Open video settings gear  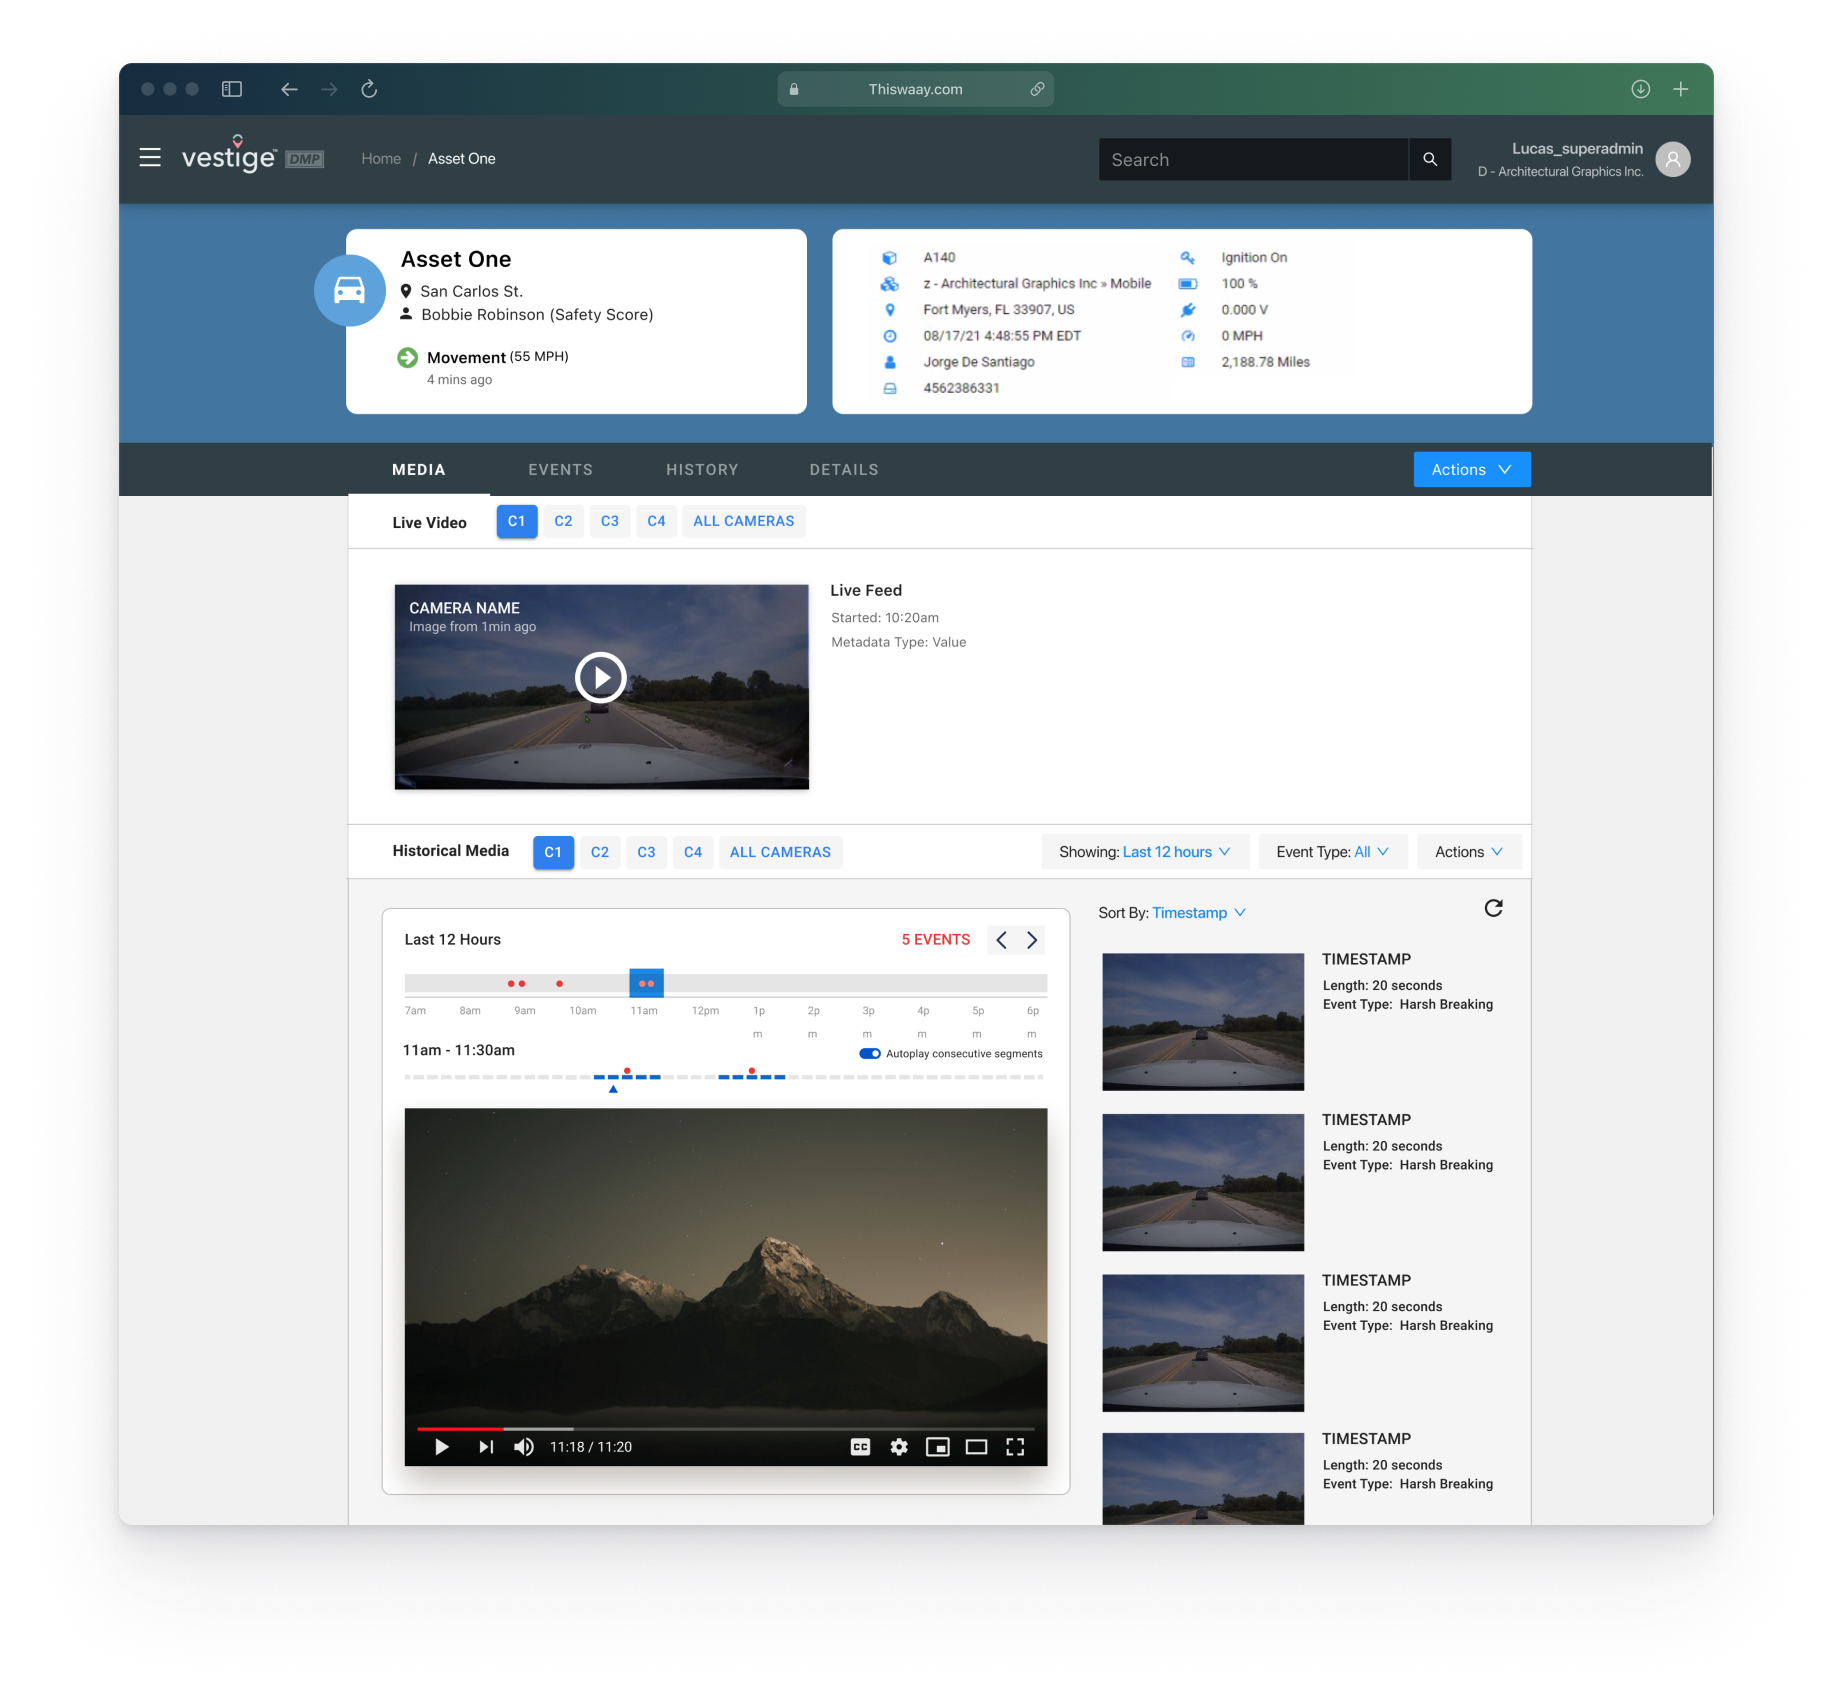[899, 1447]
